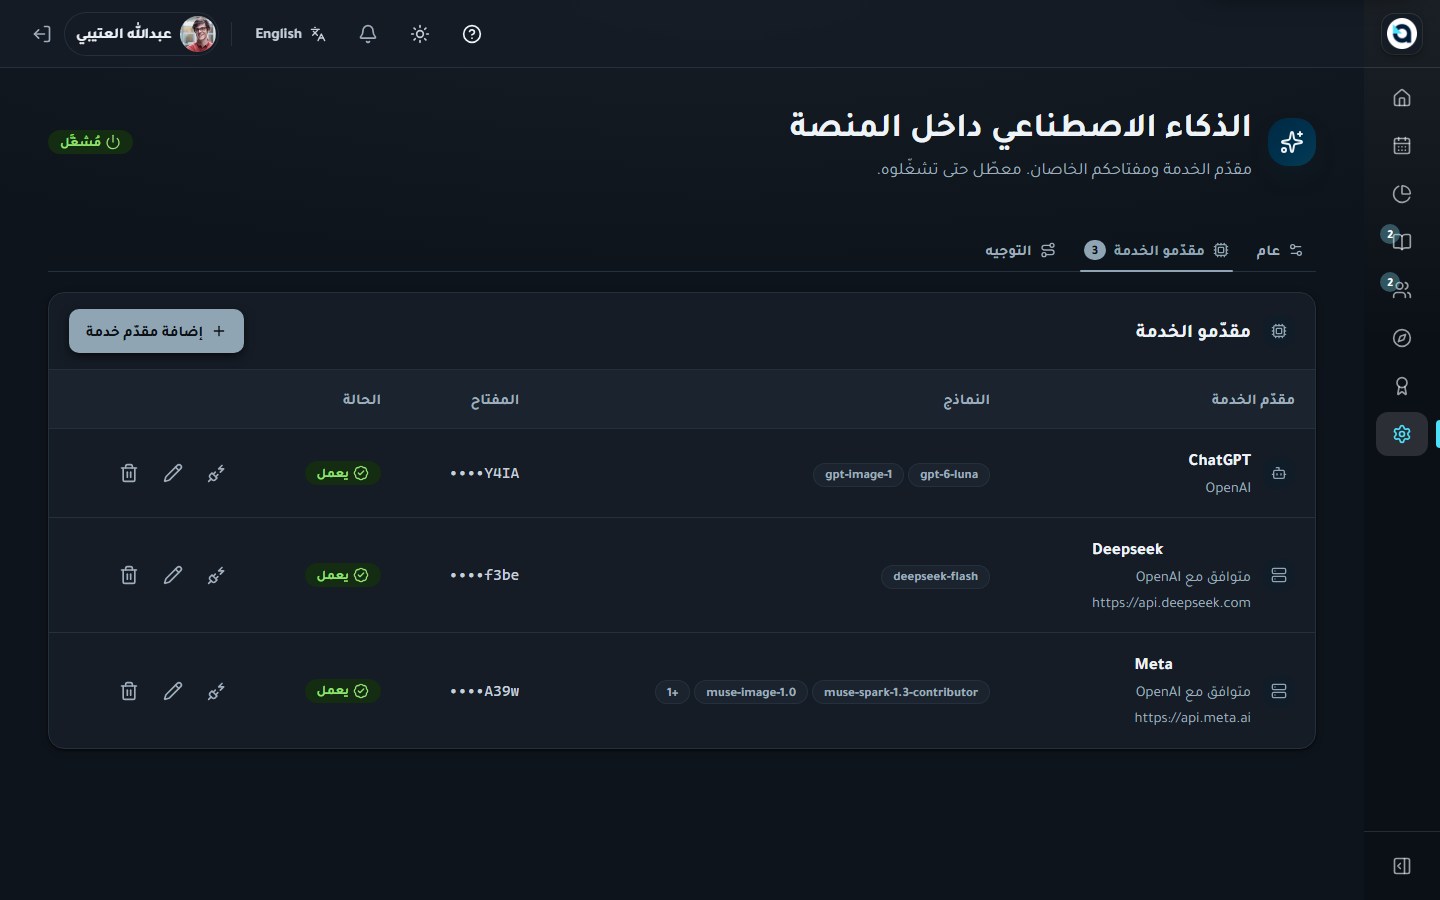Toggle the light/dark theme sun icon

420,34
